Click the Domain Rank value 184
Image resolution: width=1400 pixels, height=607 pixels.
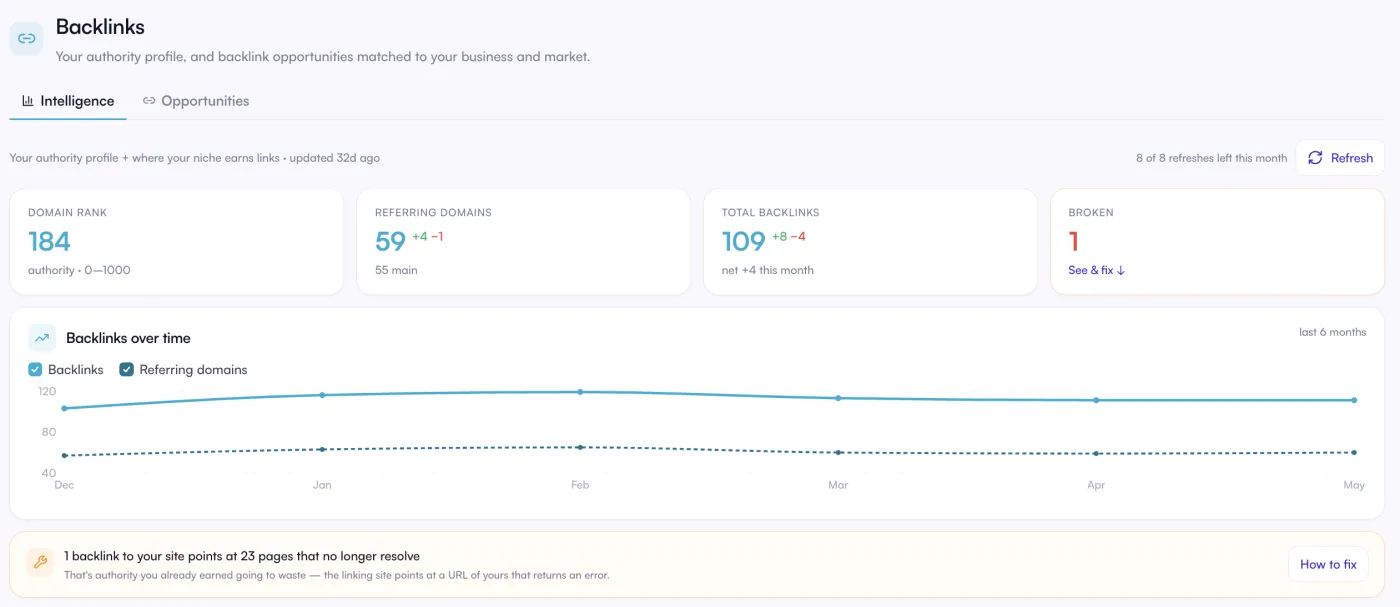click(49, 241)
